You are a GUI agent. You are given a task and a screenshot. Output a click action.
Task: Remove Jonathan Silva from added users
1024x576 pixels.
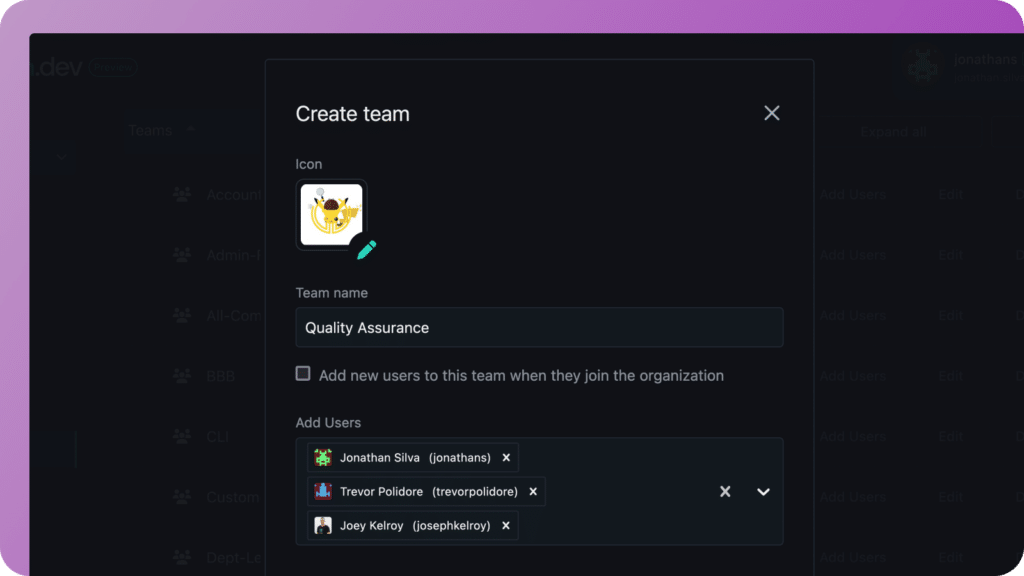click(506, 458)
